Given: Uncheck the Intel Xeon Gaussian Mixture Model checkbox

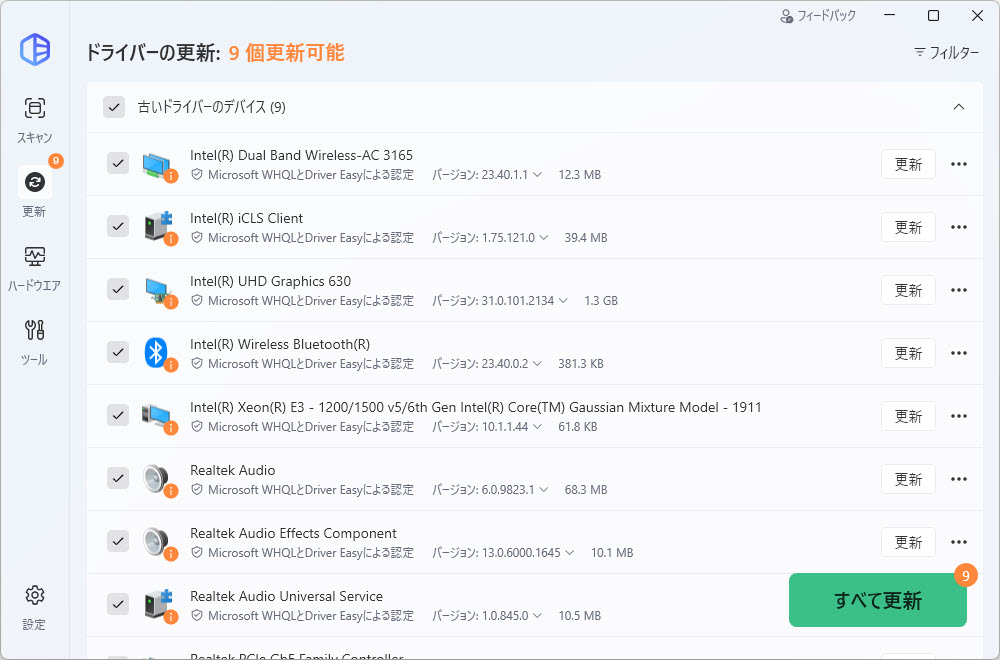Looking at the screenshot, I should (x=118, y=415).
